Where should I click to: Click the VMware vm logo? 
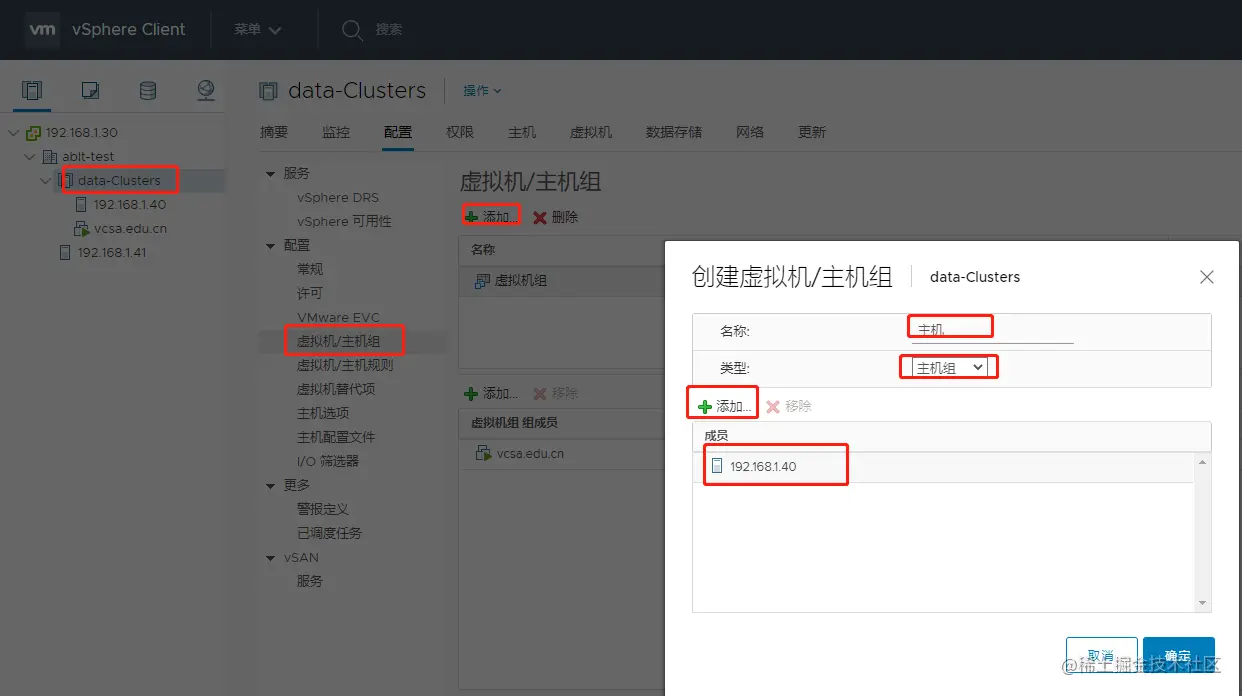[x=42, y=30]
